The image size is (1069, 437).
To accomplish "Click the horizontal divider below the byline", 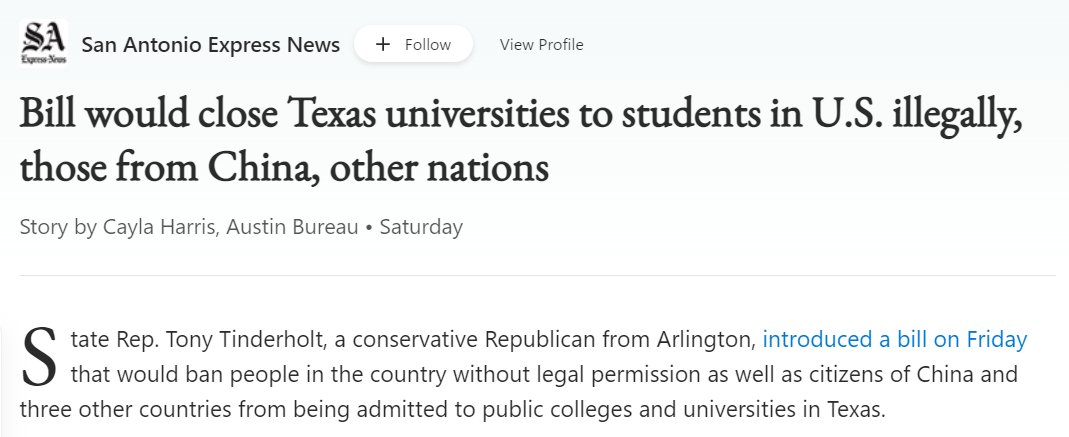I will (x=537, y=275).
